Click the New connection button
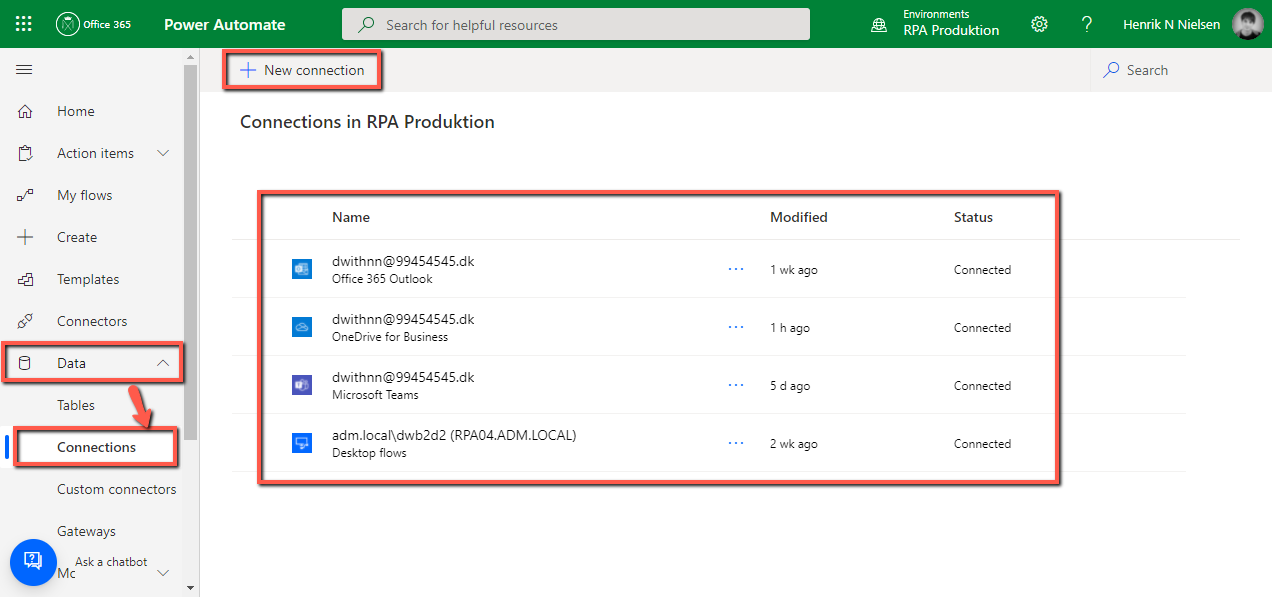 [302, 70]
